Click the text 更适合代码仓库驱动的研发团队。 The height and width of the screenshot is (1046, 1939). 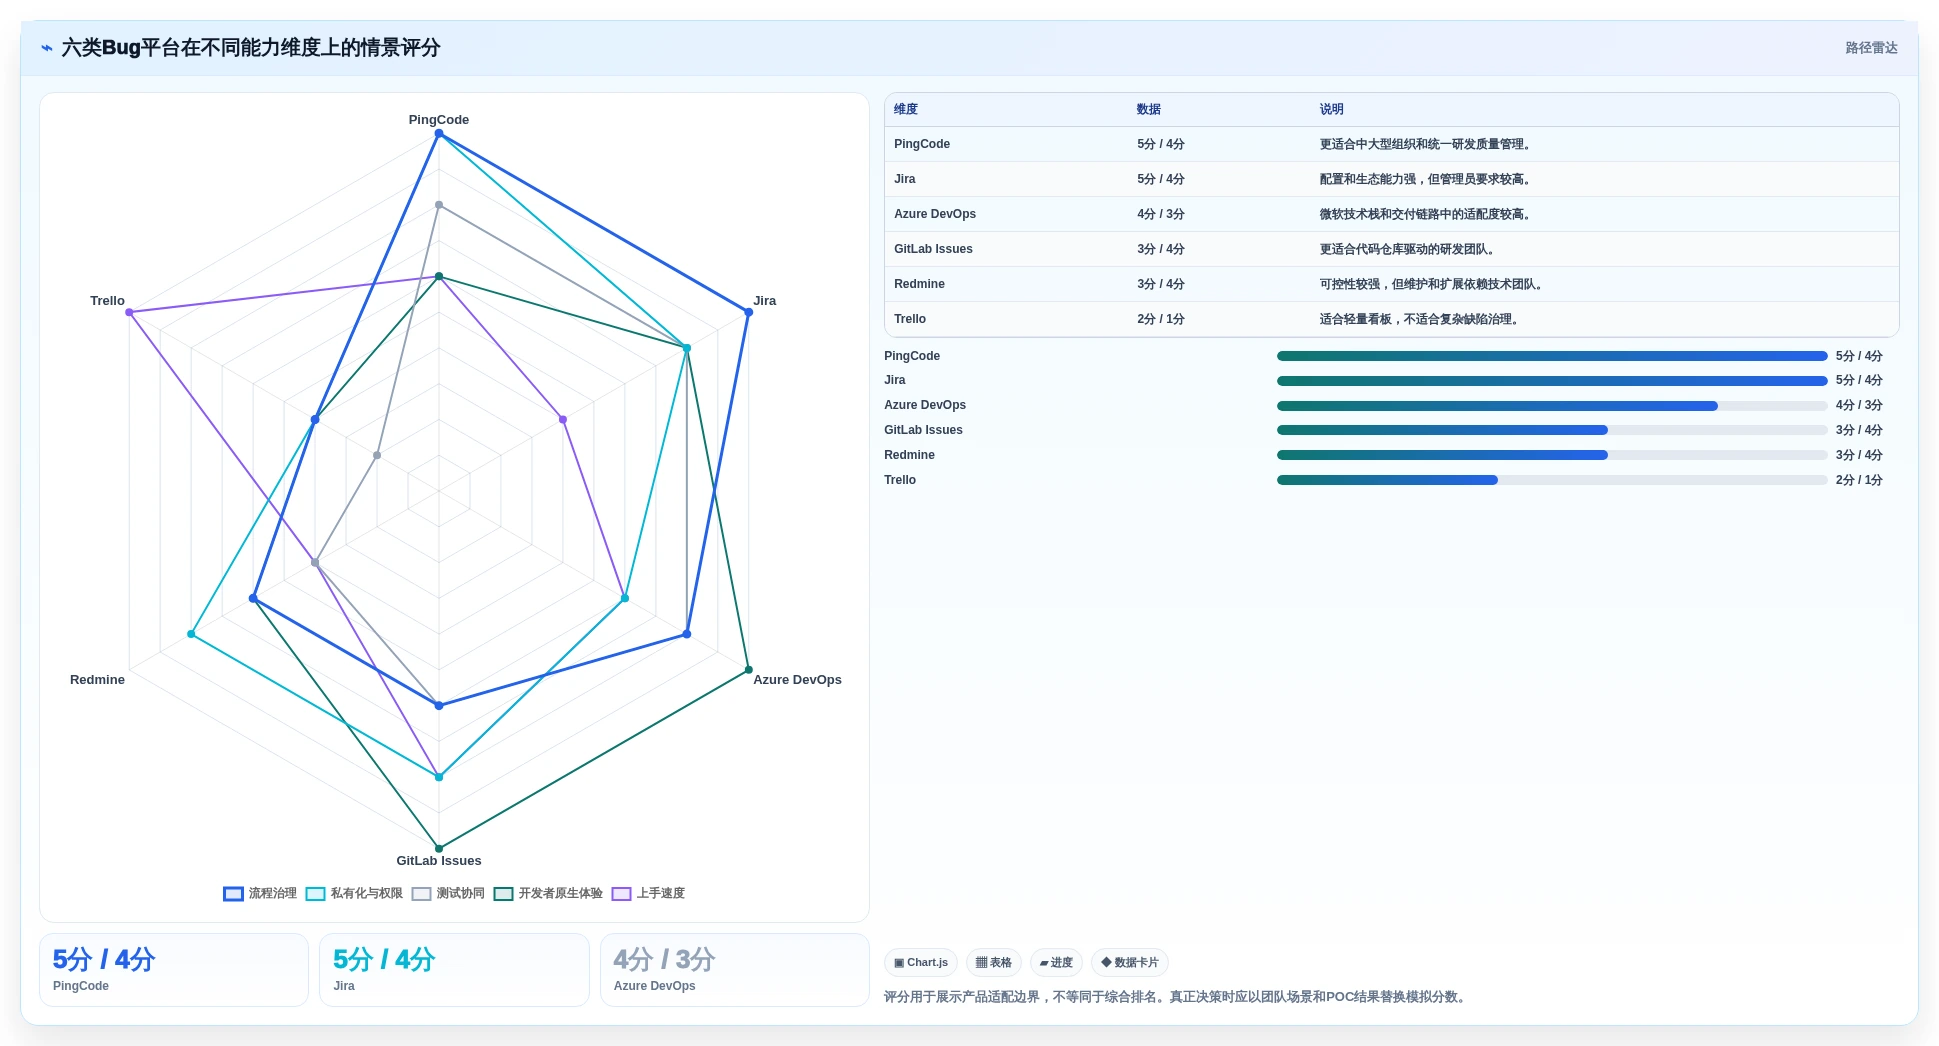click(x=1409, y=249)
